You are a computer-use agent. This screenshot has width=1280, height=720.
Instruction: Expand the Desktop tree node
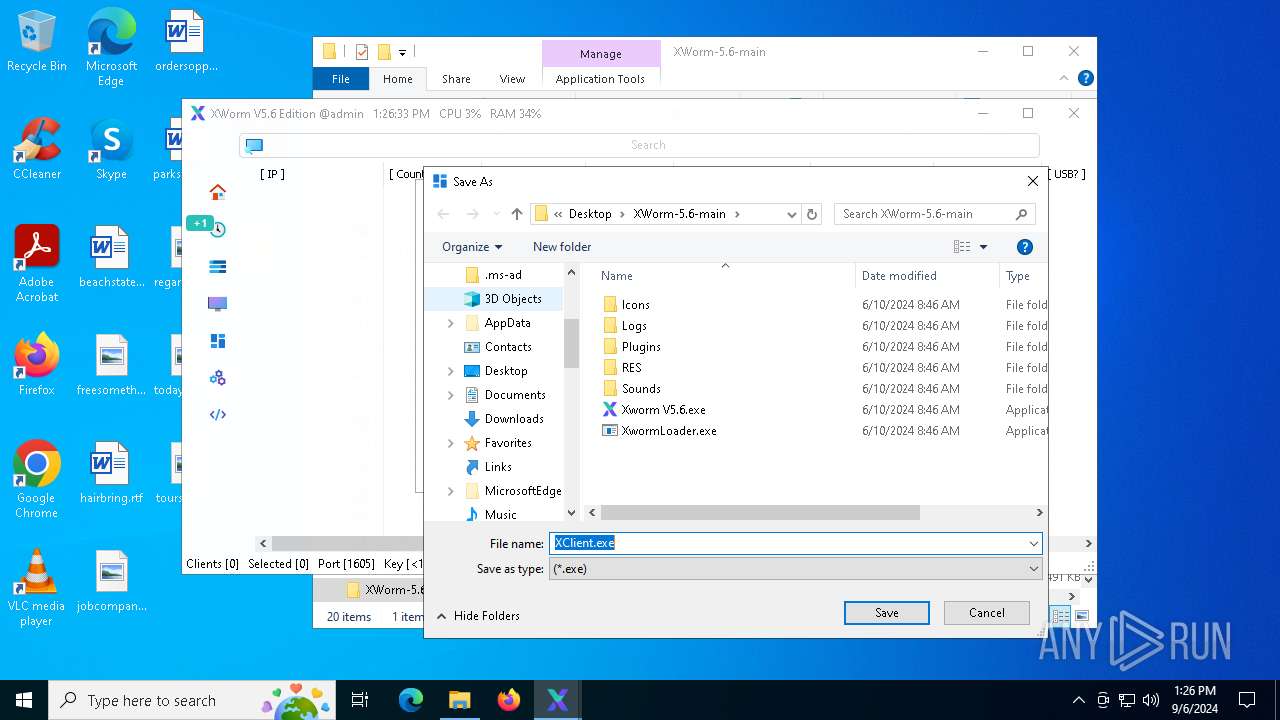pyautogui.click(x=451, y=371)
